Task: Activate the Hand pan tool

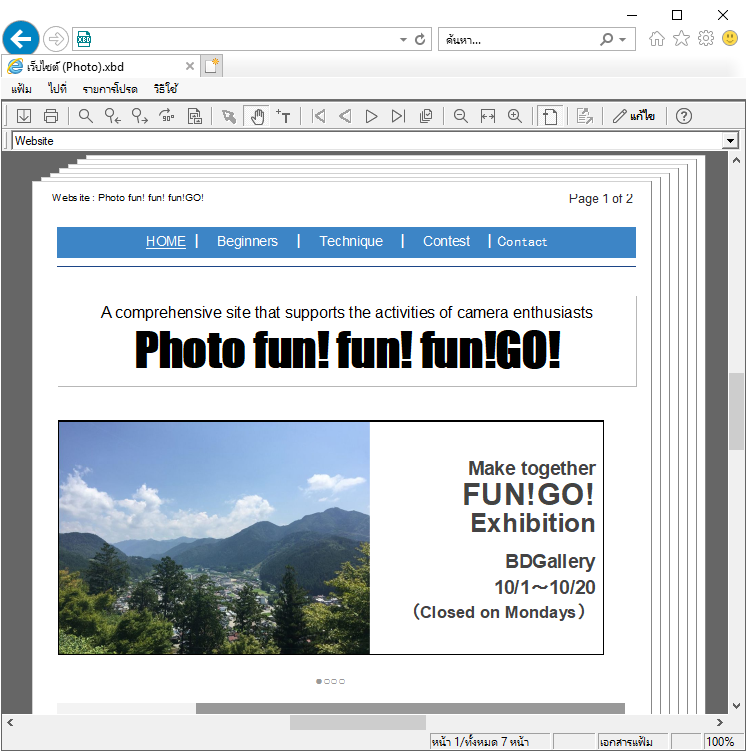Action: click(257, 116)
